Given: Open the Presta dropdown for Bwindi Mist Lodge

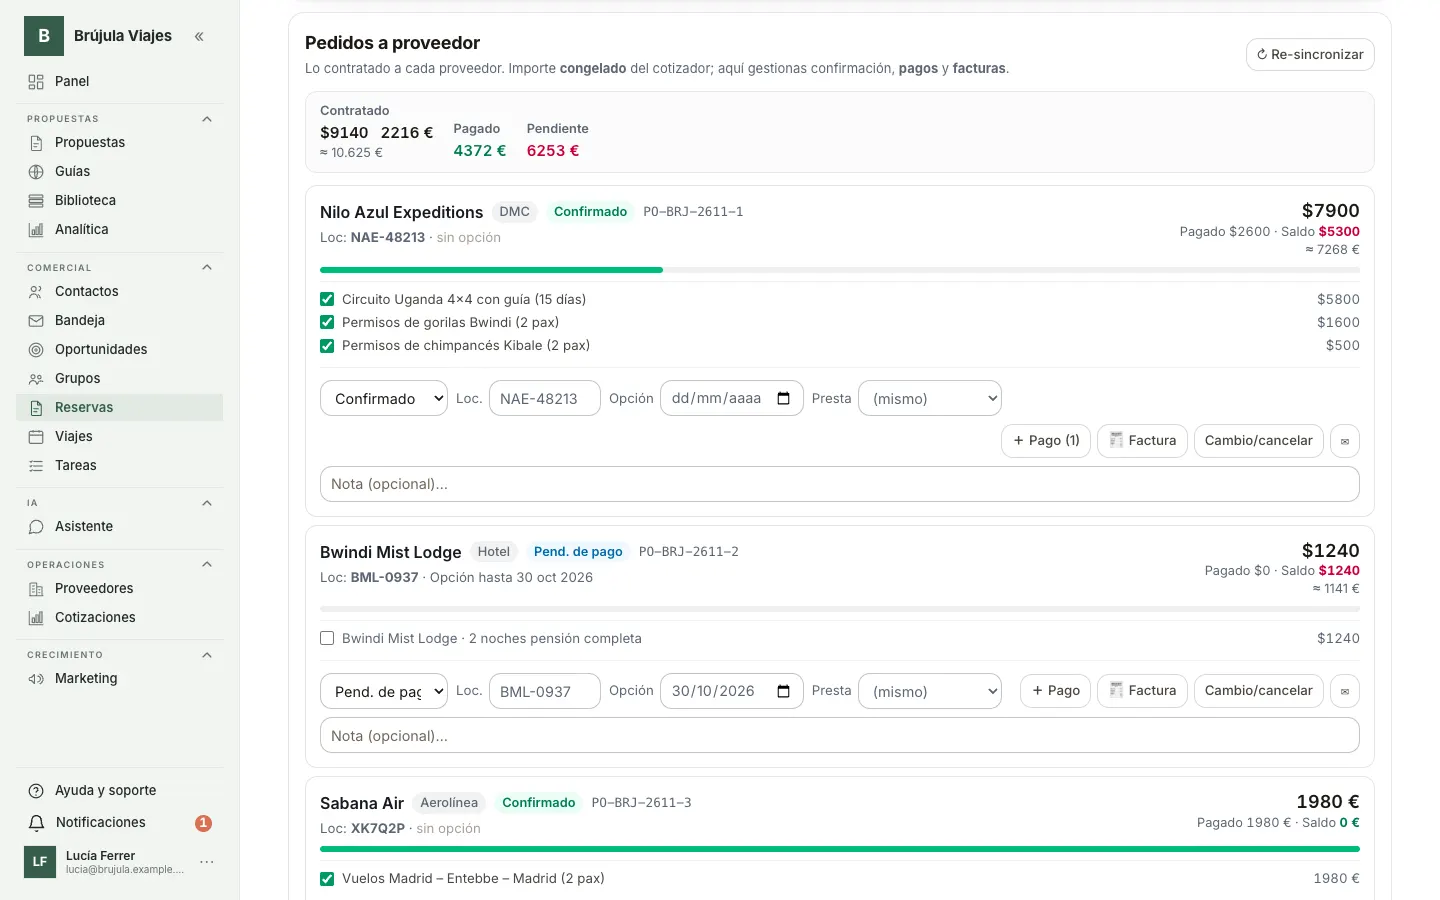Looking at the screenshot, I should click(x=930, y=691).
